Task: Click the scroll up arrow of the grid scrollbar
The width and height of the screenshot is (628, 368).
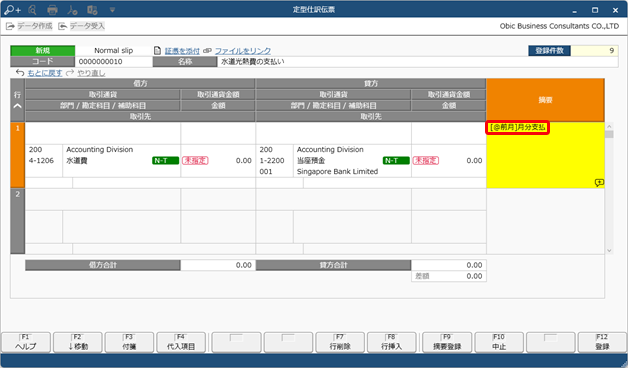Action: coord(609,127)
